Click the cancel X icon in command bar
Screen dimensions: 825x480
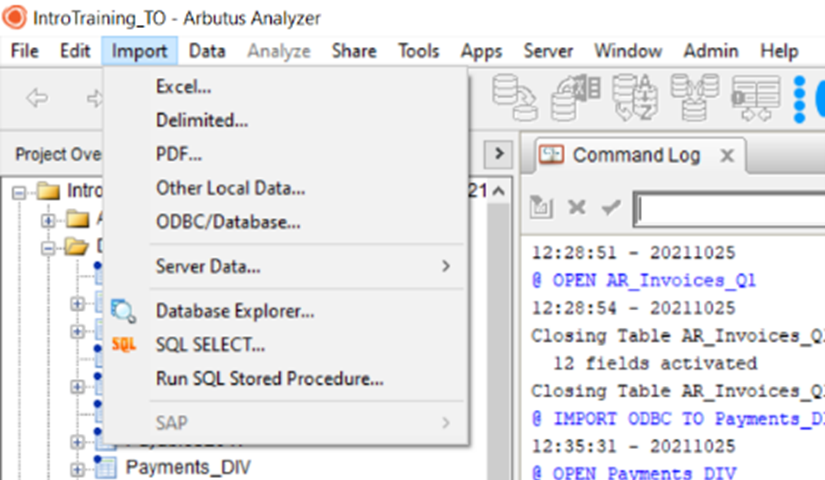coord(577,207)
